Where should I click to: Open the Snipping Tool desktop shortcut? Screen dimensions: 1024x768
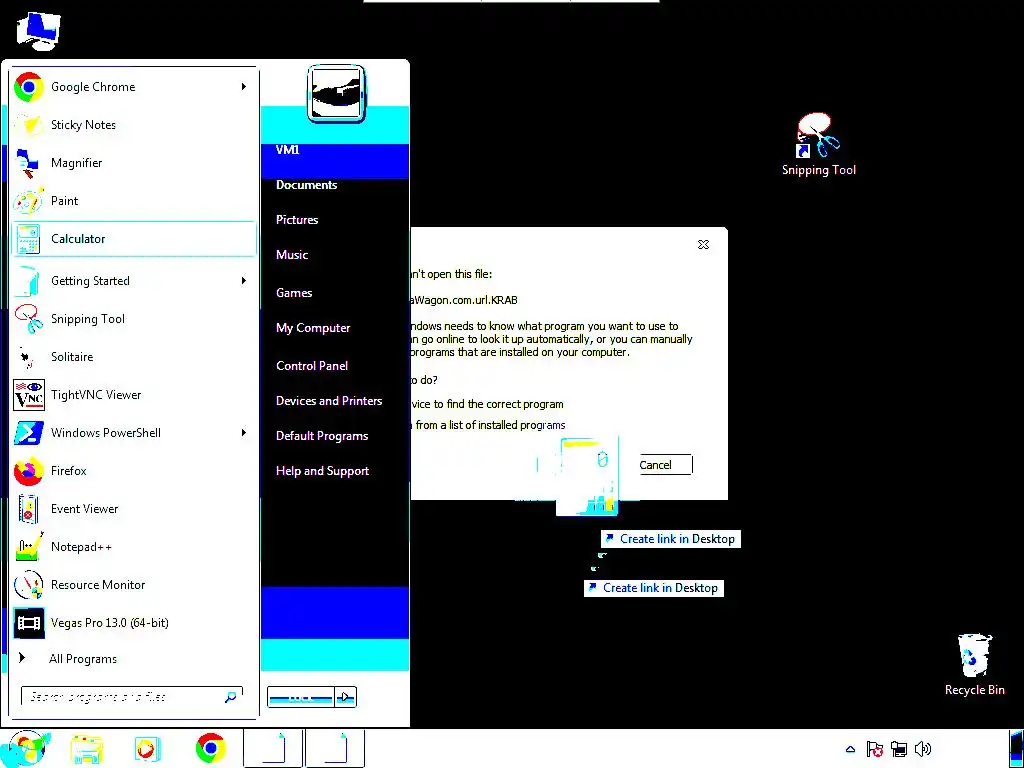[818, 144]
